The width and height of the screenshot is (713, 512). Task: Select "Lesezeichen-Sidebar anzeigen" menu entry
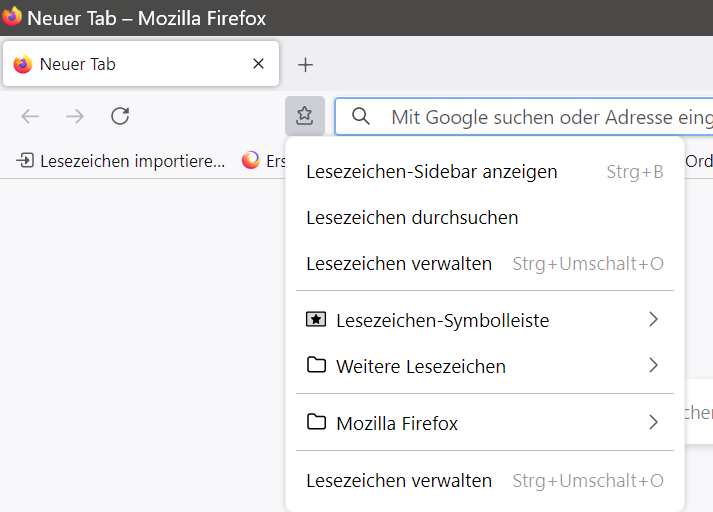[432, 172]
